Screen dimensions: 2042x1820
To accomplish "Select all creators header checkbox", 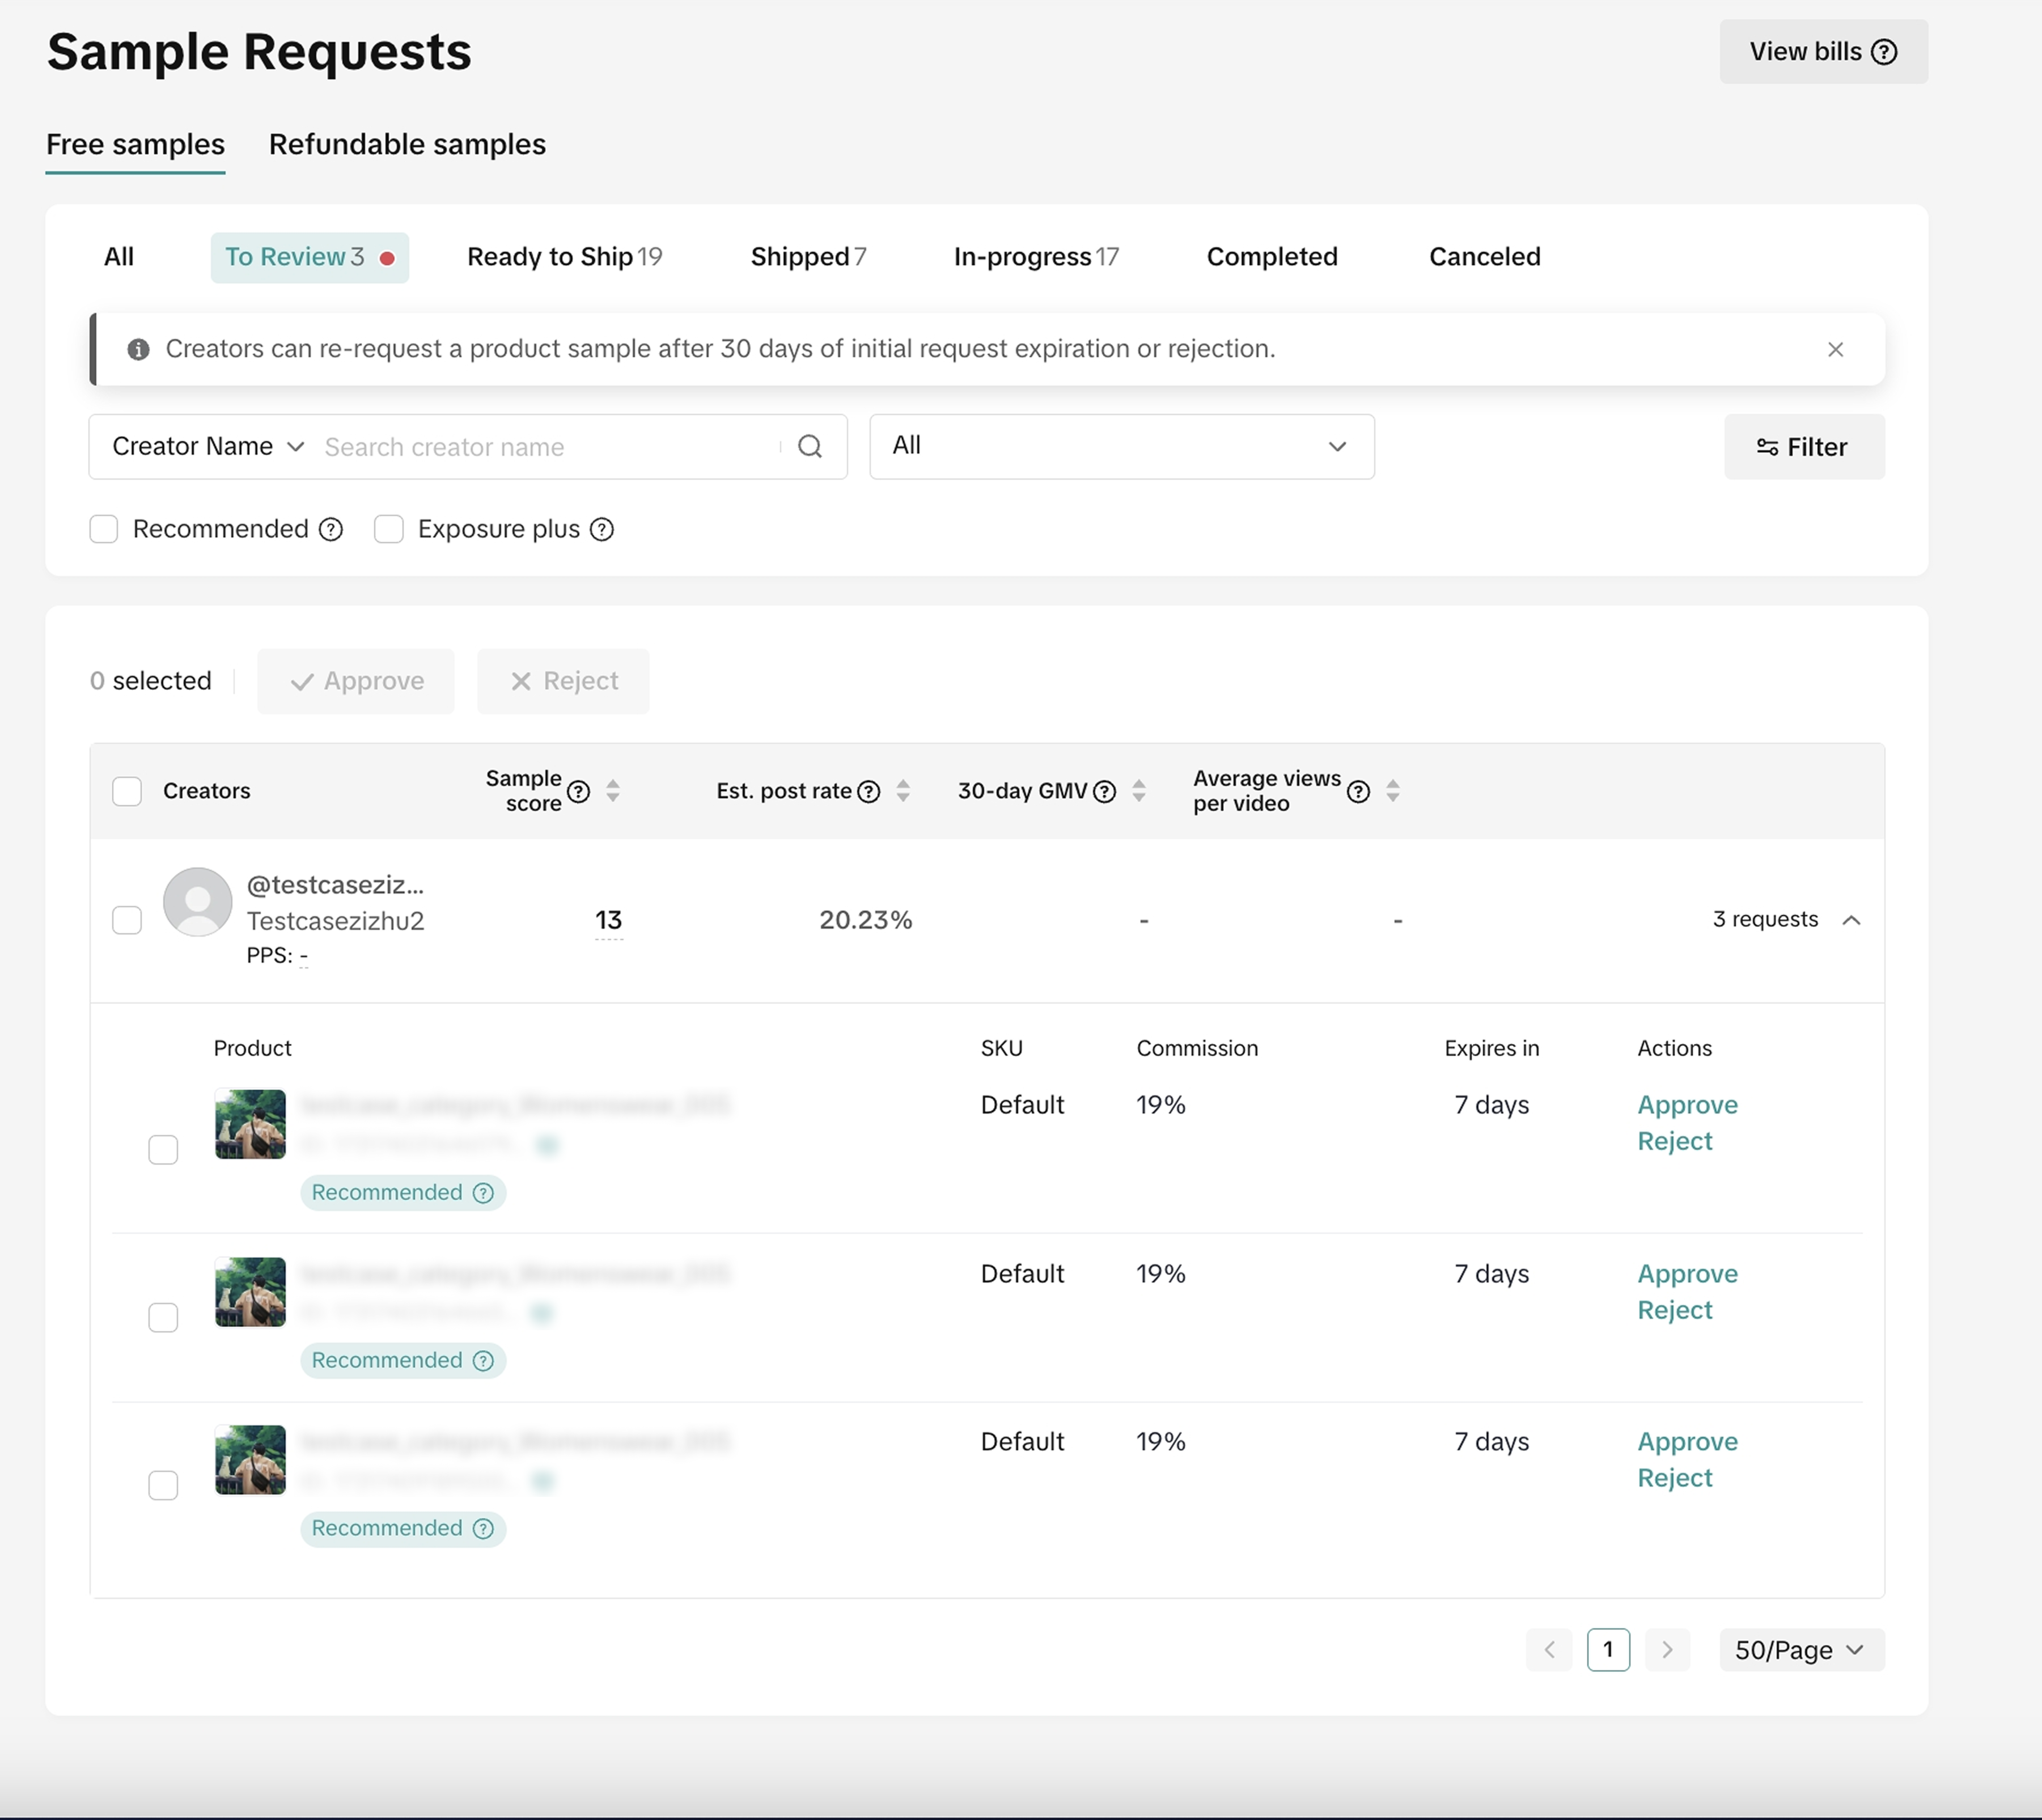I will [127, 791].
